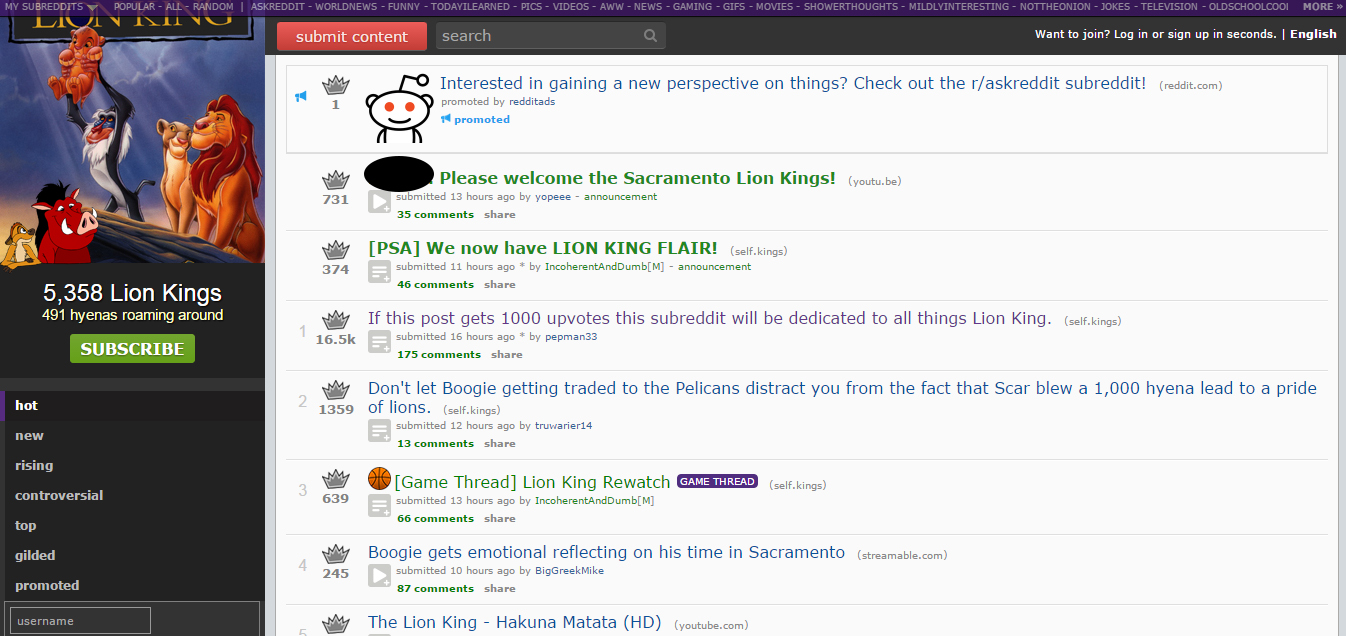Focus the username input field

point(79,621)
